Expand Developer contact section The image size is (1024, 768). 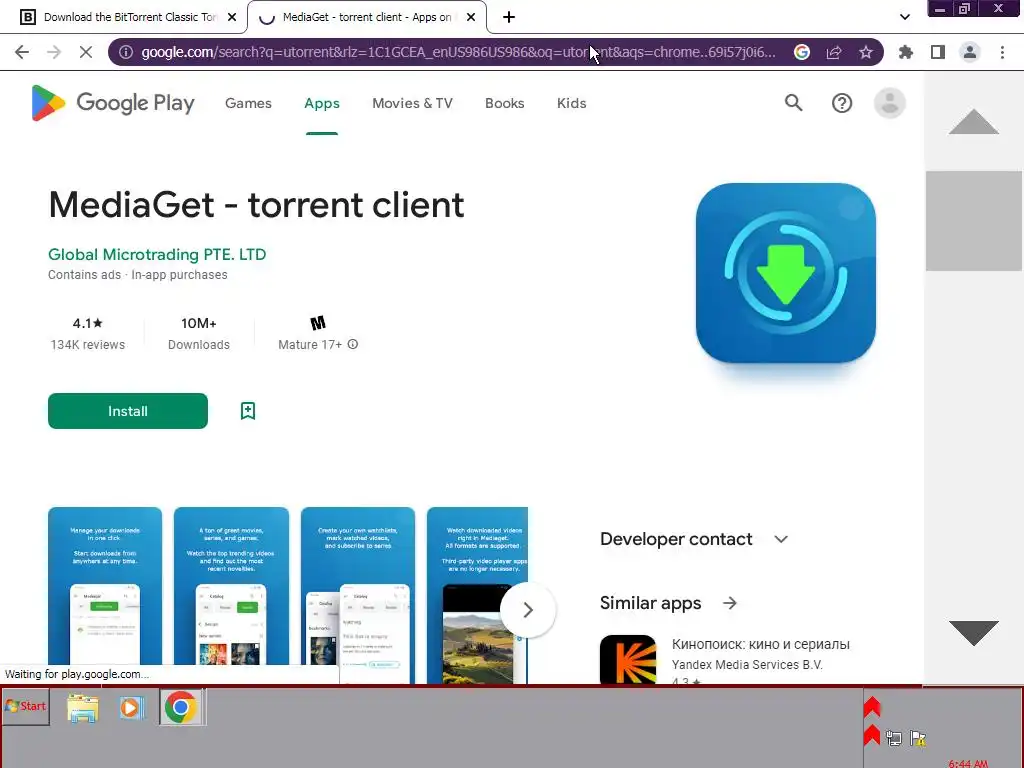(x=781, y=539)
